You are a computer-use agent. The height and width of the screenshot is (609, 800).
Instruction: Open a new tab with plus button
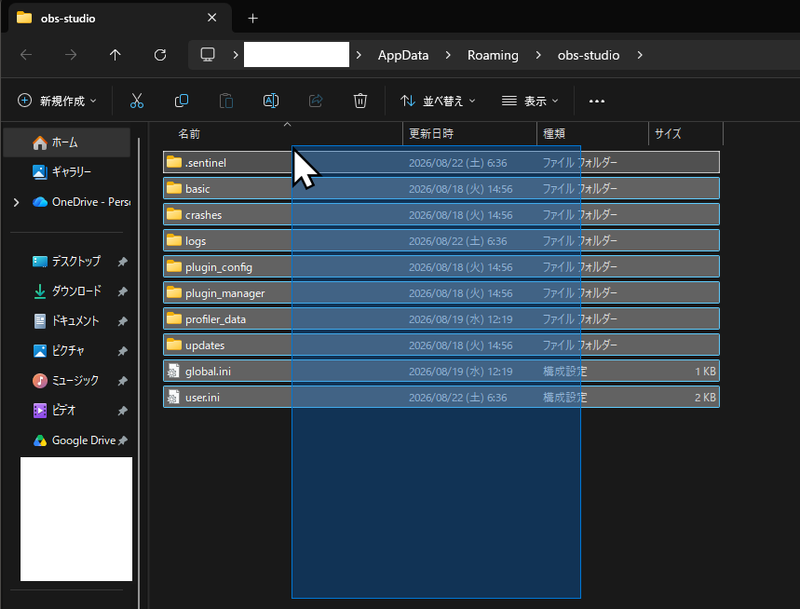point(253,18)
